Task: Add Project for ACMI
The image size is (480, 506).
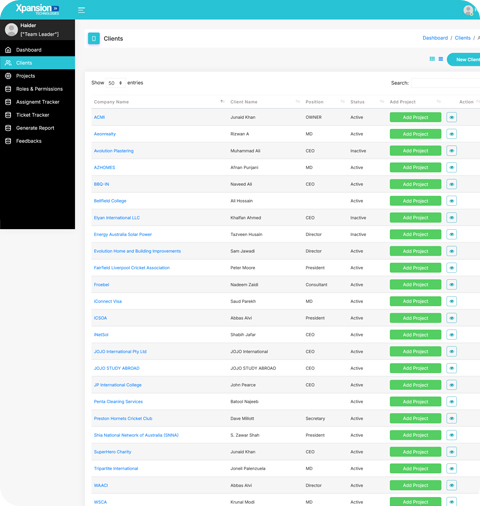Action: coord(415,117)
